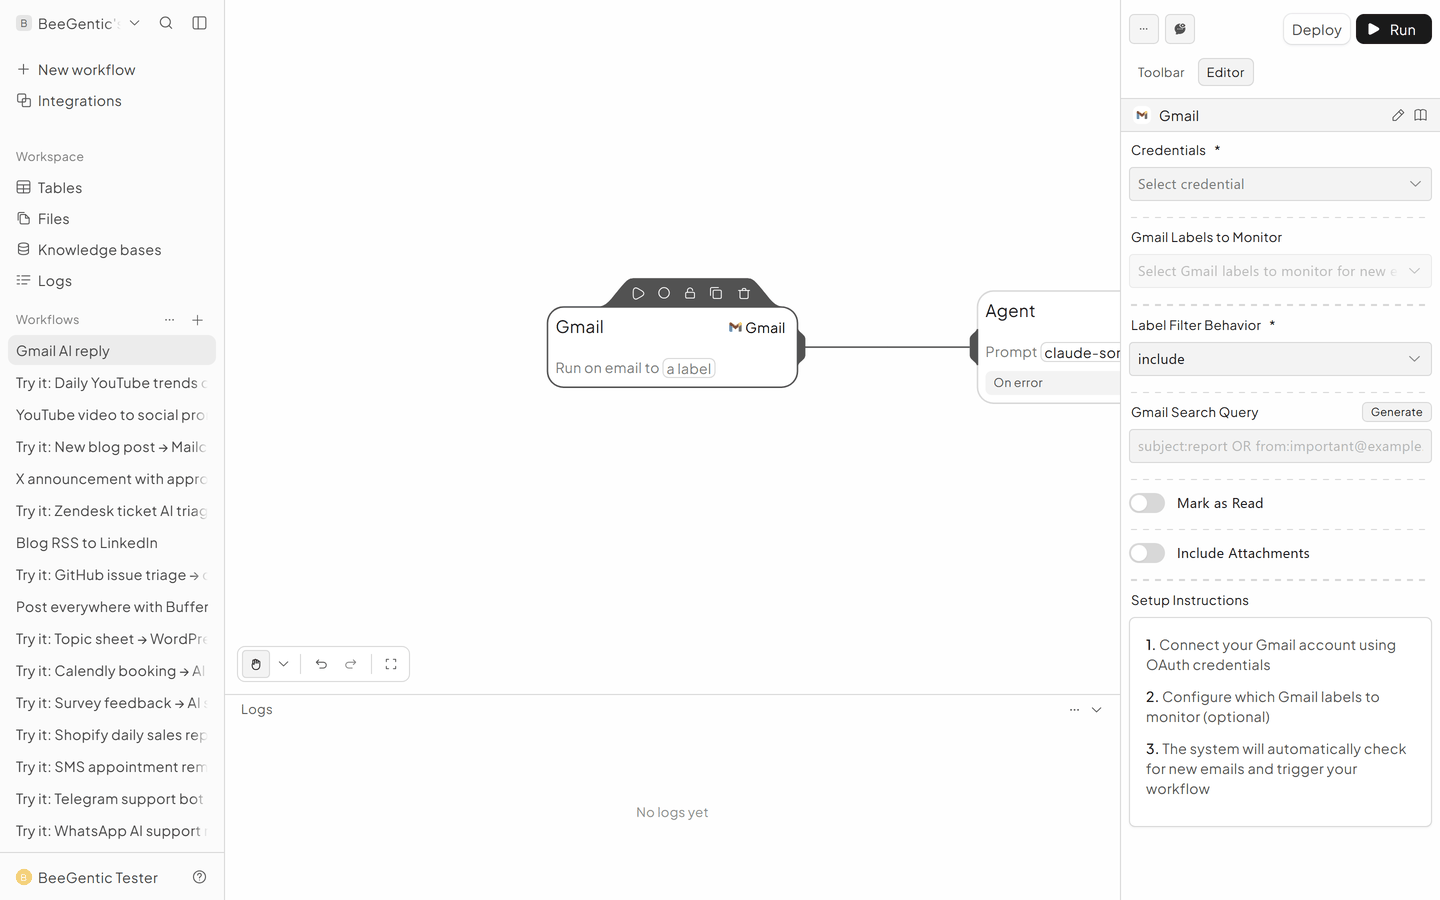The image size is (1440, 900).
Task: Toggle Include Attachments switch
Action: 1147,553
